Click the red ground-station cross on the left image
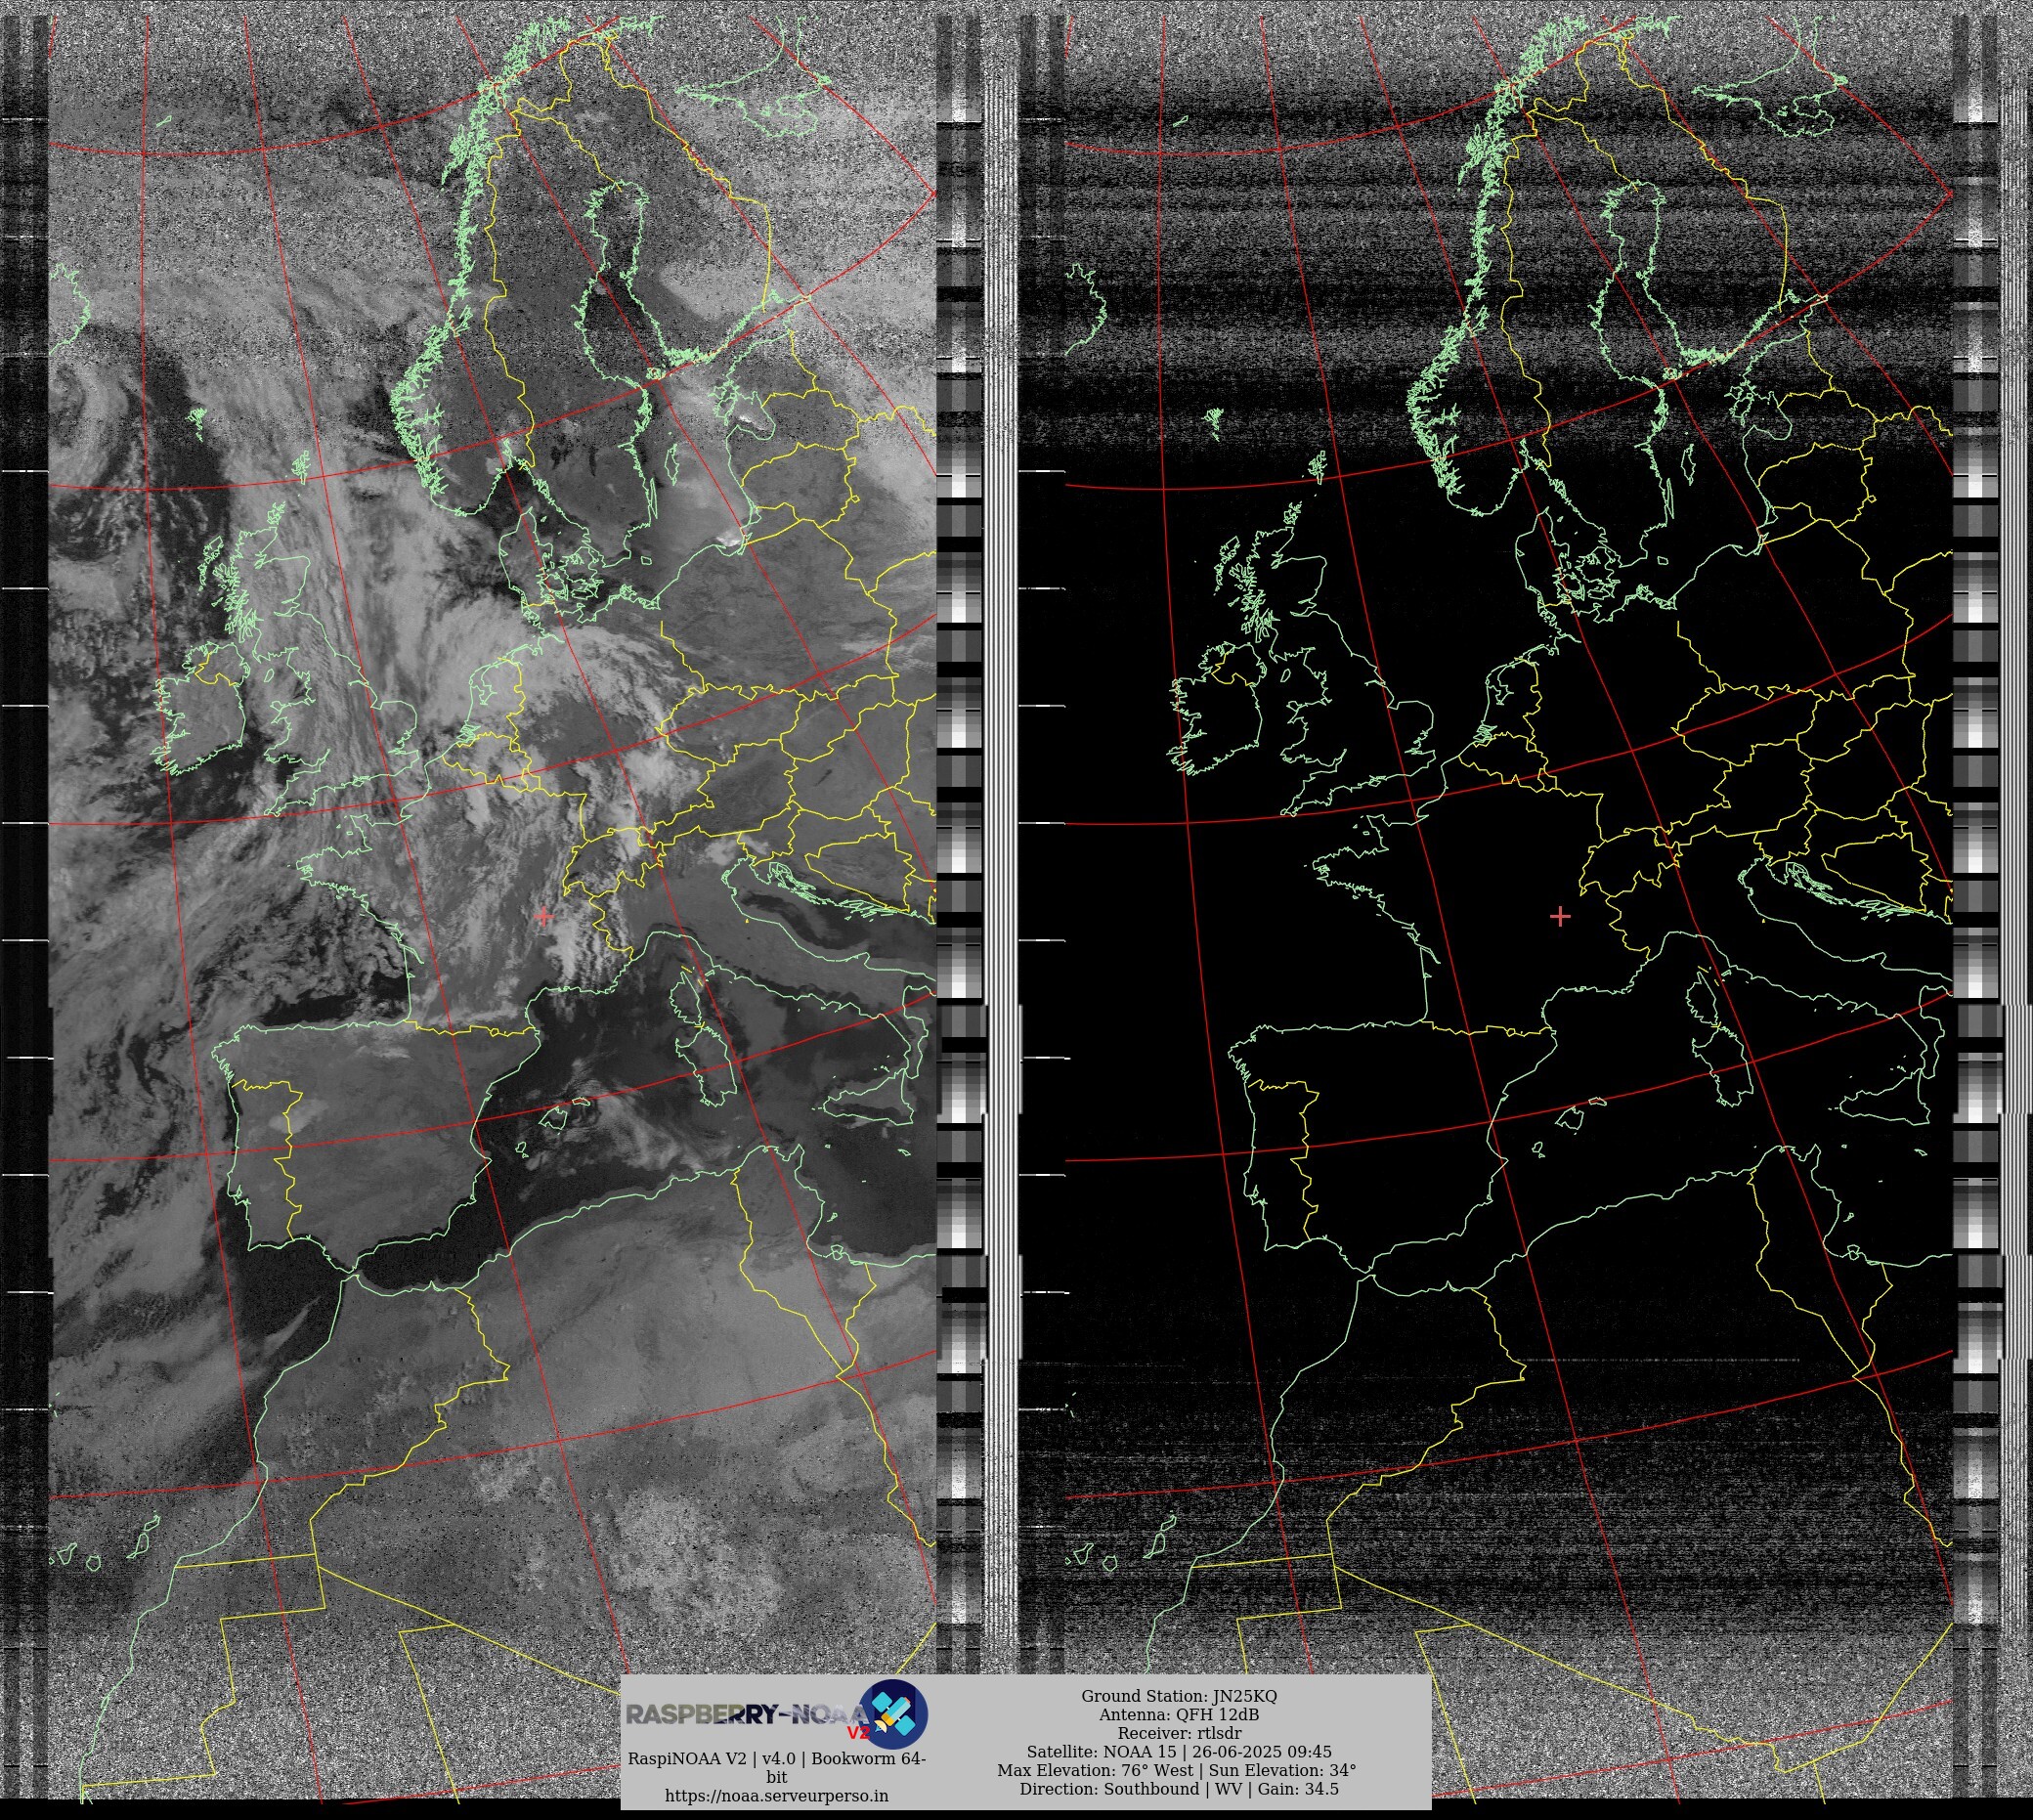Viewport: 2033px width, 1820px height. click(x=544, y=916)
